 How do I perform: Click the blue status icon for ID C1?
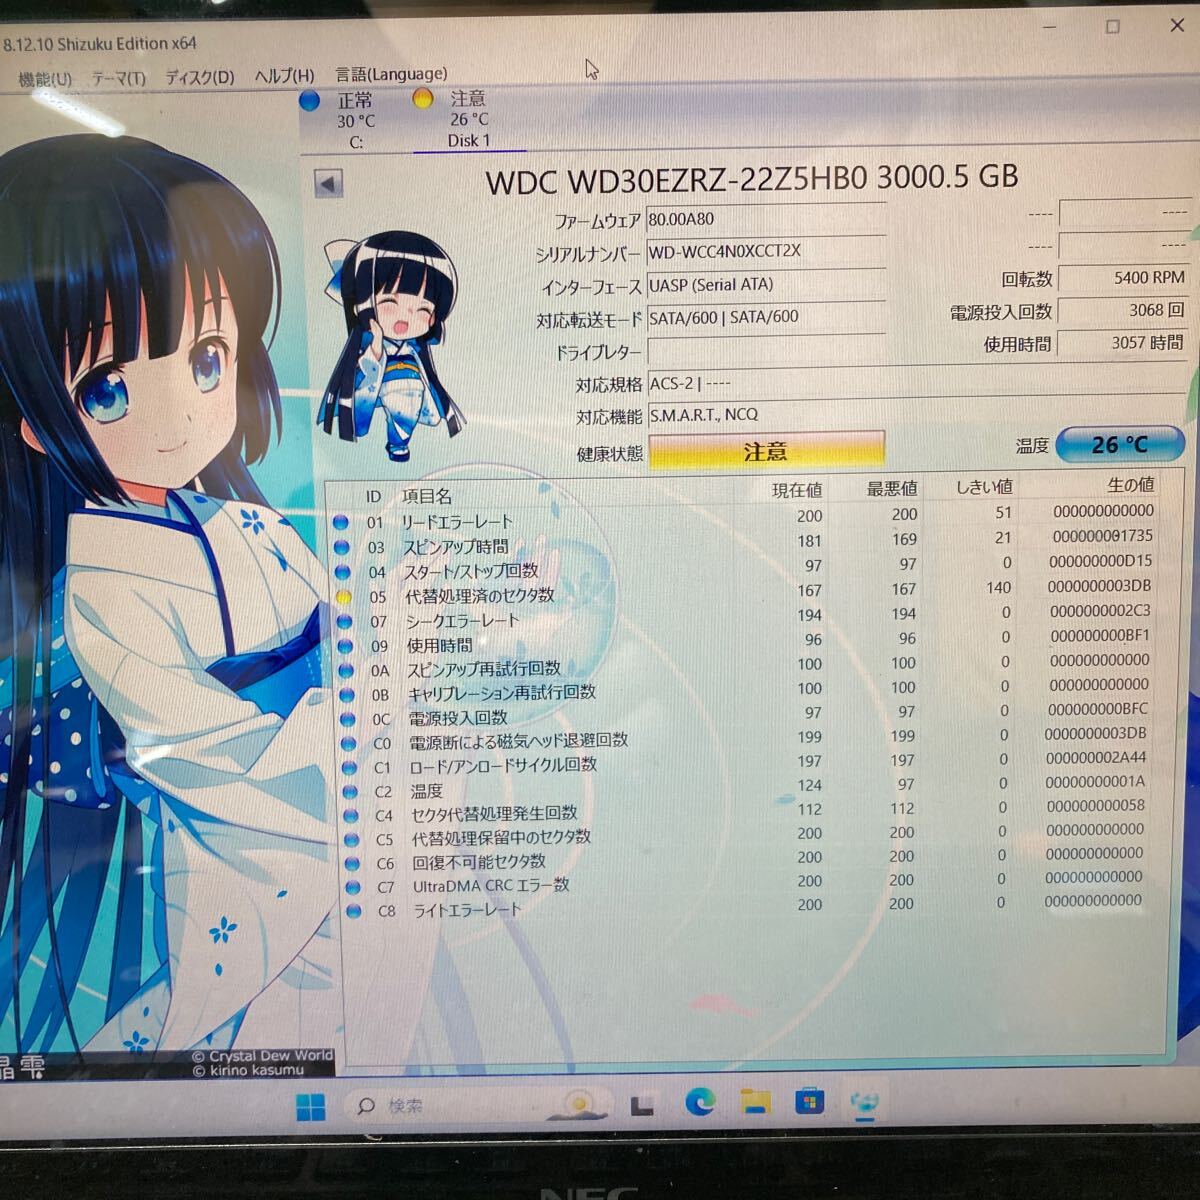[349, 767]
